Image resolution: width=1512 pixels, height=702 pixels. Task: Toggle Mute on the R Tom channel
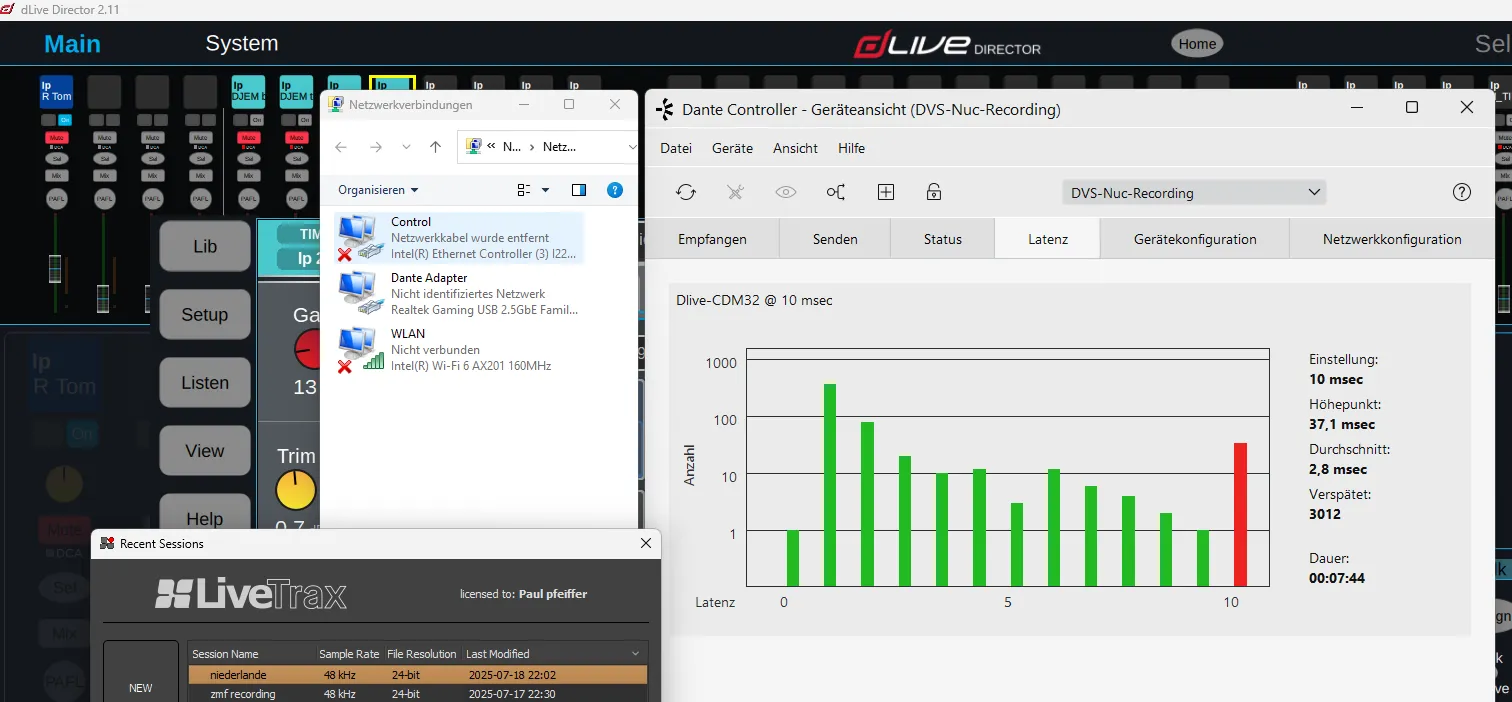56,138
